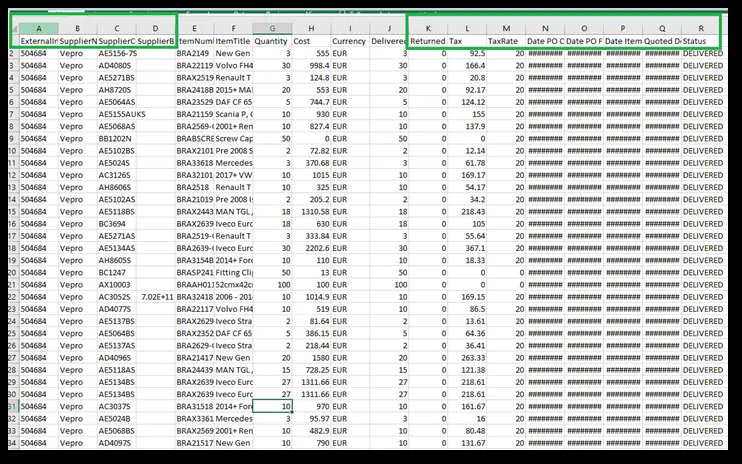742x464 pixels.
Task: Click the Fitting Cli item title cell
Action: point(233,272)
